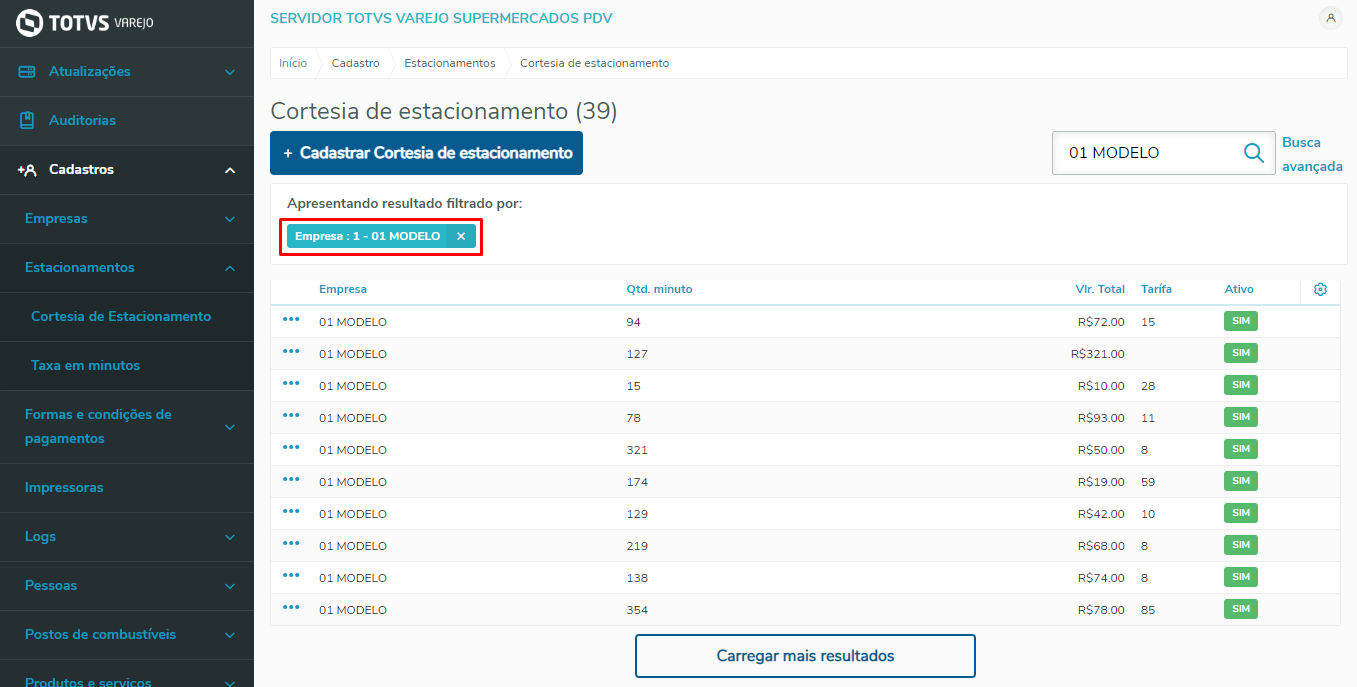Viewport: 1357px width, 687px height.
Task: Open actions menu for row with 94 minutes
Action: [x=291, y=320]
